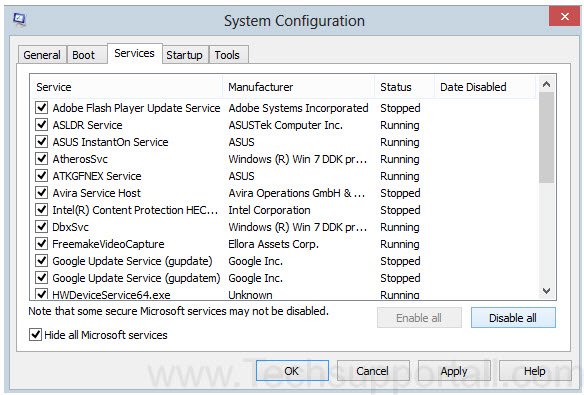Click 'Avira Operations GmbH &...' cell

click(297, 193)
